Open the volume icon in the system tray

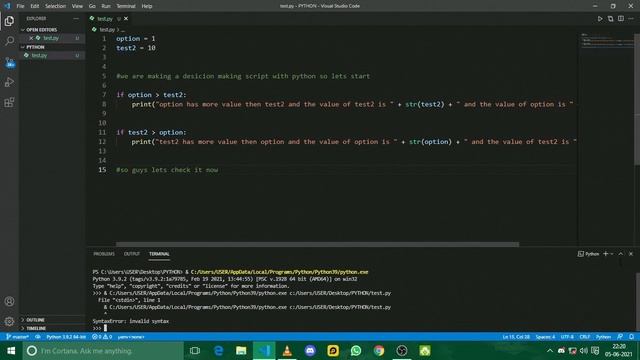(x=584, y=351)
